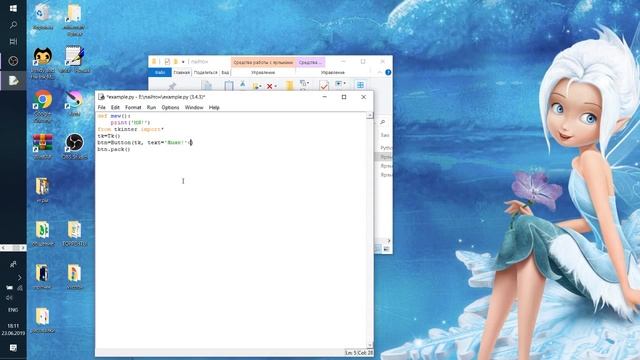The image size is (640, 360).
Task: Select the purple Средства contextual tab
Action: pyautogui.click(x=310, y=62)
